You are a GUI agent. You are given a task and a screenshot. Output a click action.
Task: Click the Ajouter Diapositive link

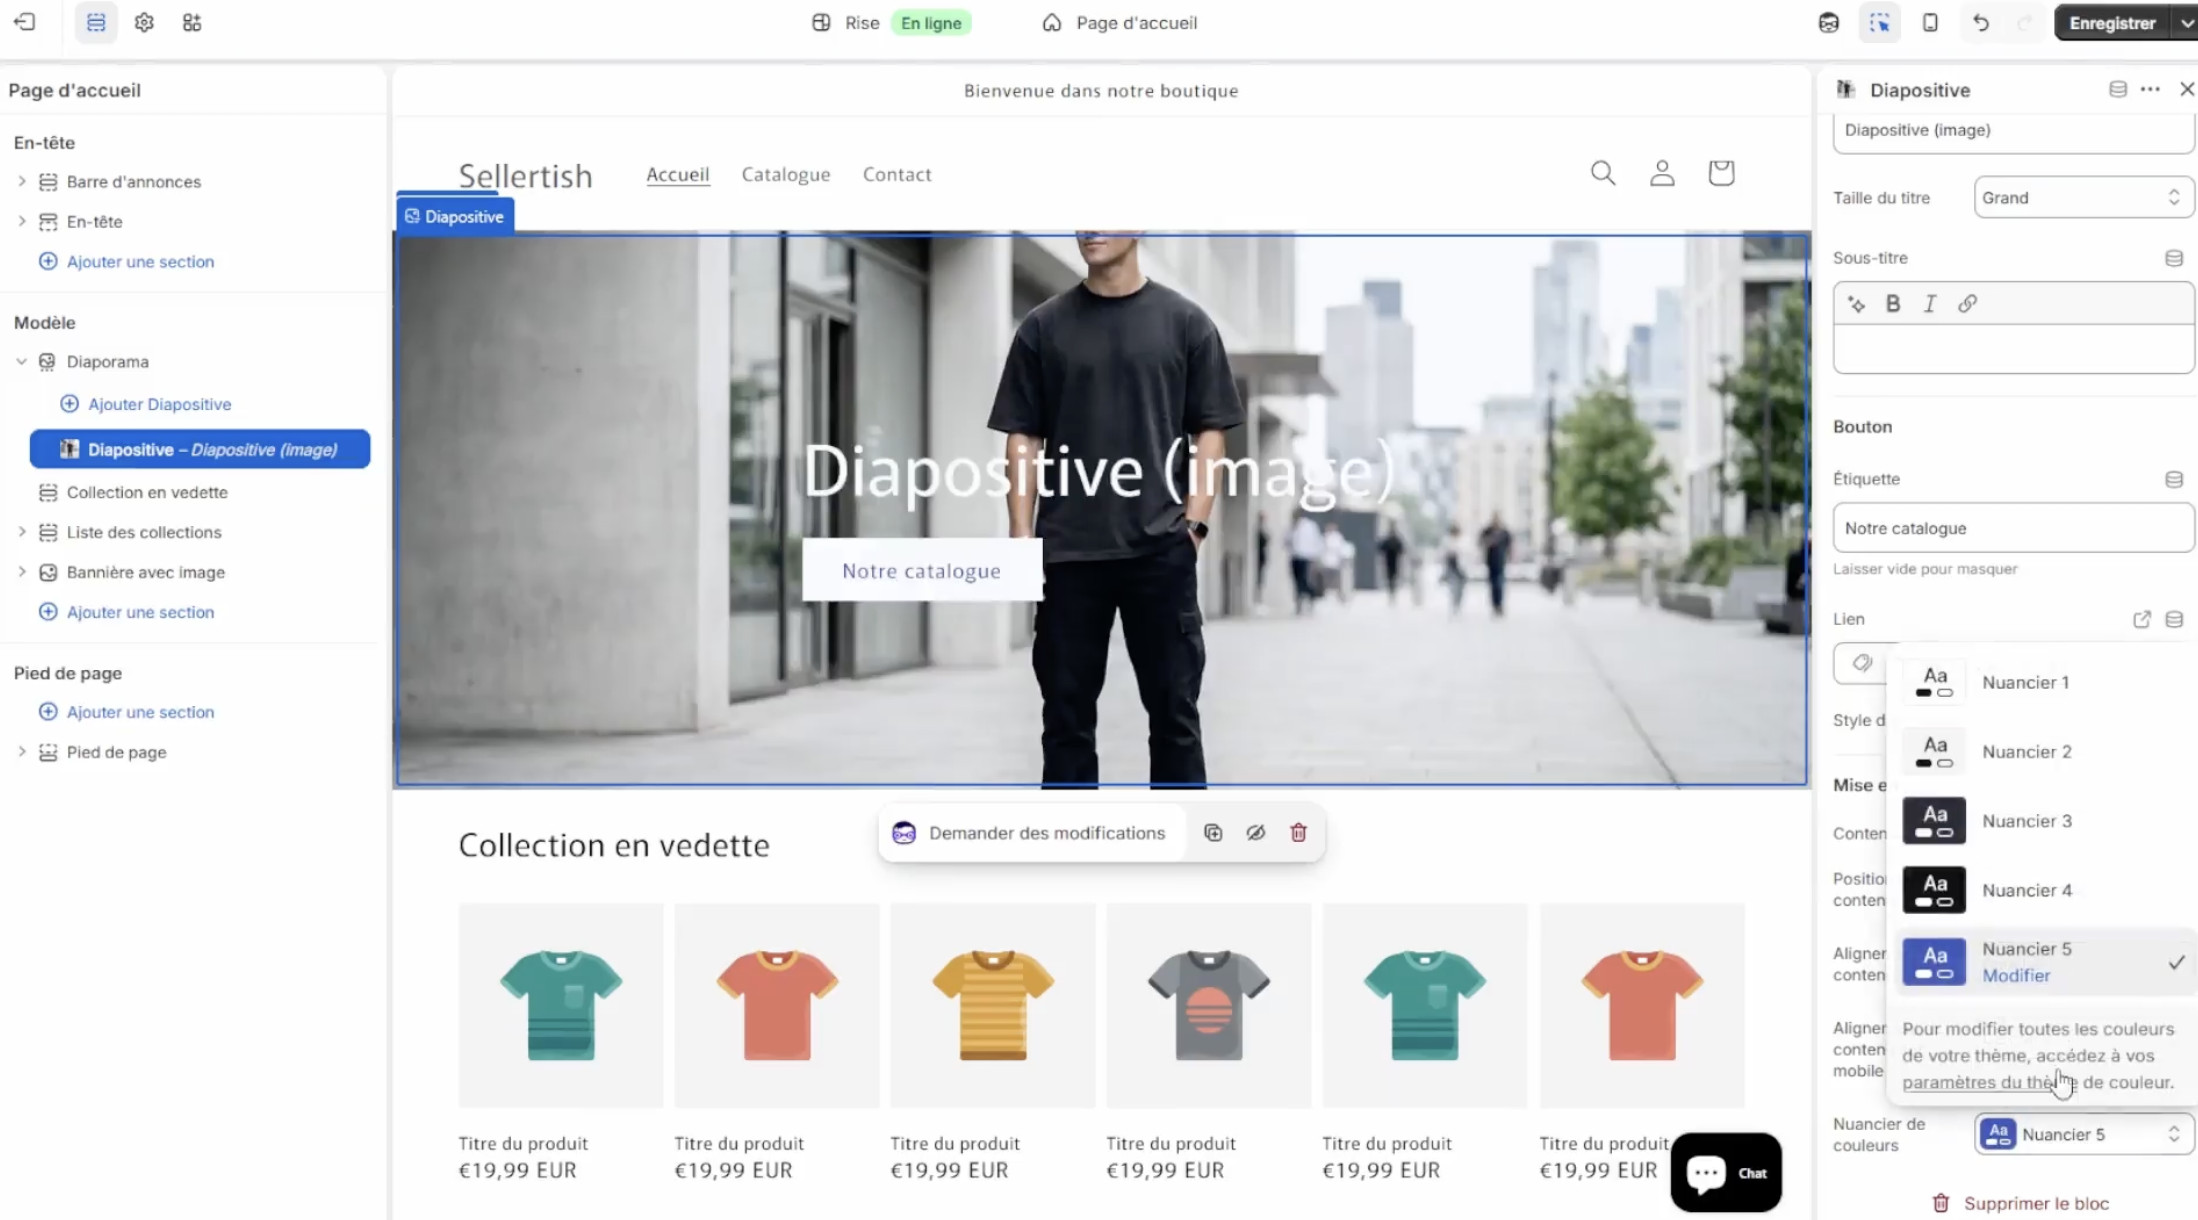click(159, 404)
